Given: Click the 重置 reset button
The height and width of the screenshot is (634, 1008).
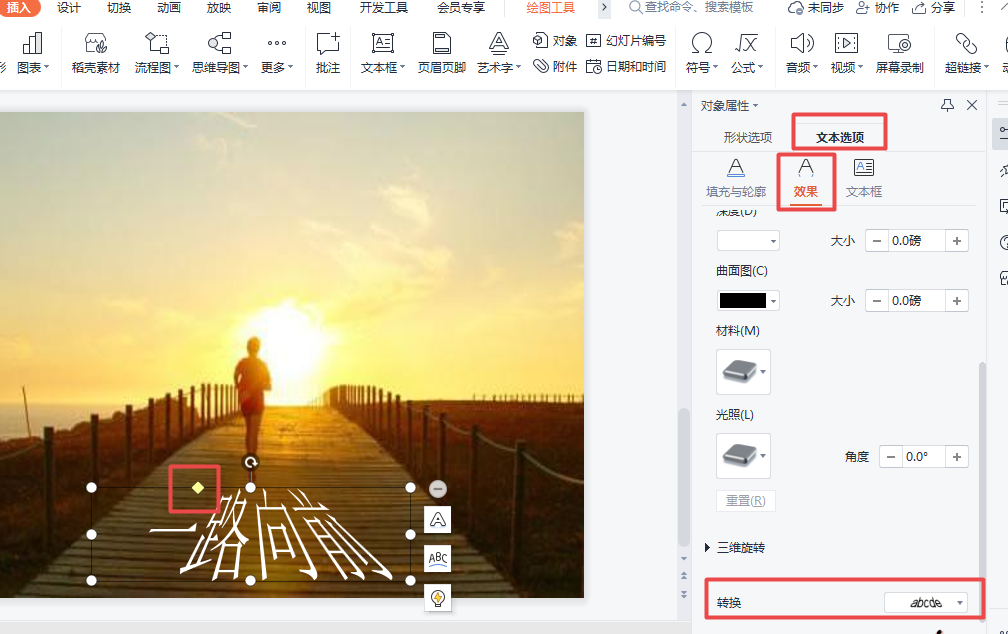Looking at the screenshot, I should click(x=745, y=500).
